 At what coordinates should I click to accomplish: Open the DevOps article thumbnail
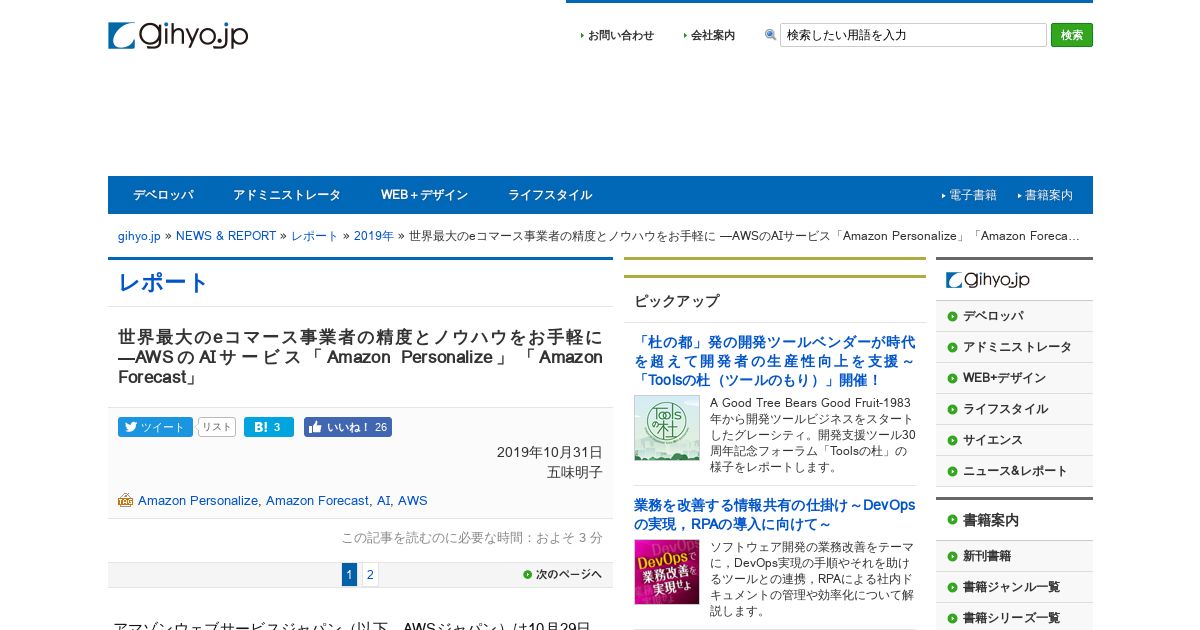[667, 572]
